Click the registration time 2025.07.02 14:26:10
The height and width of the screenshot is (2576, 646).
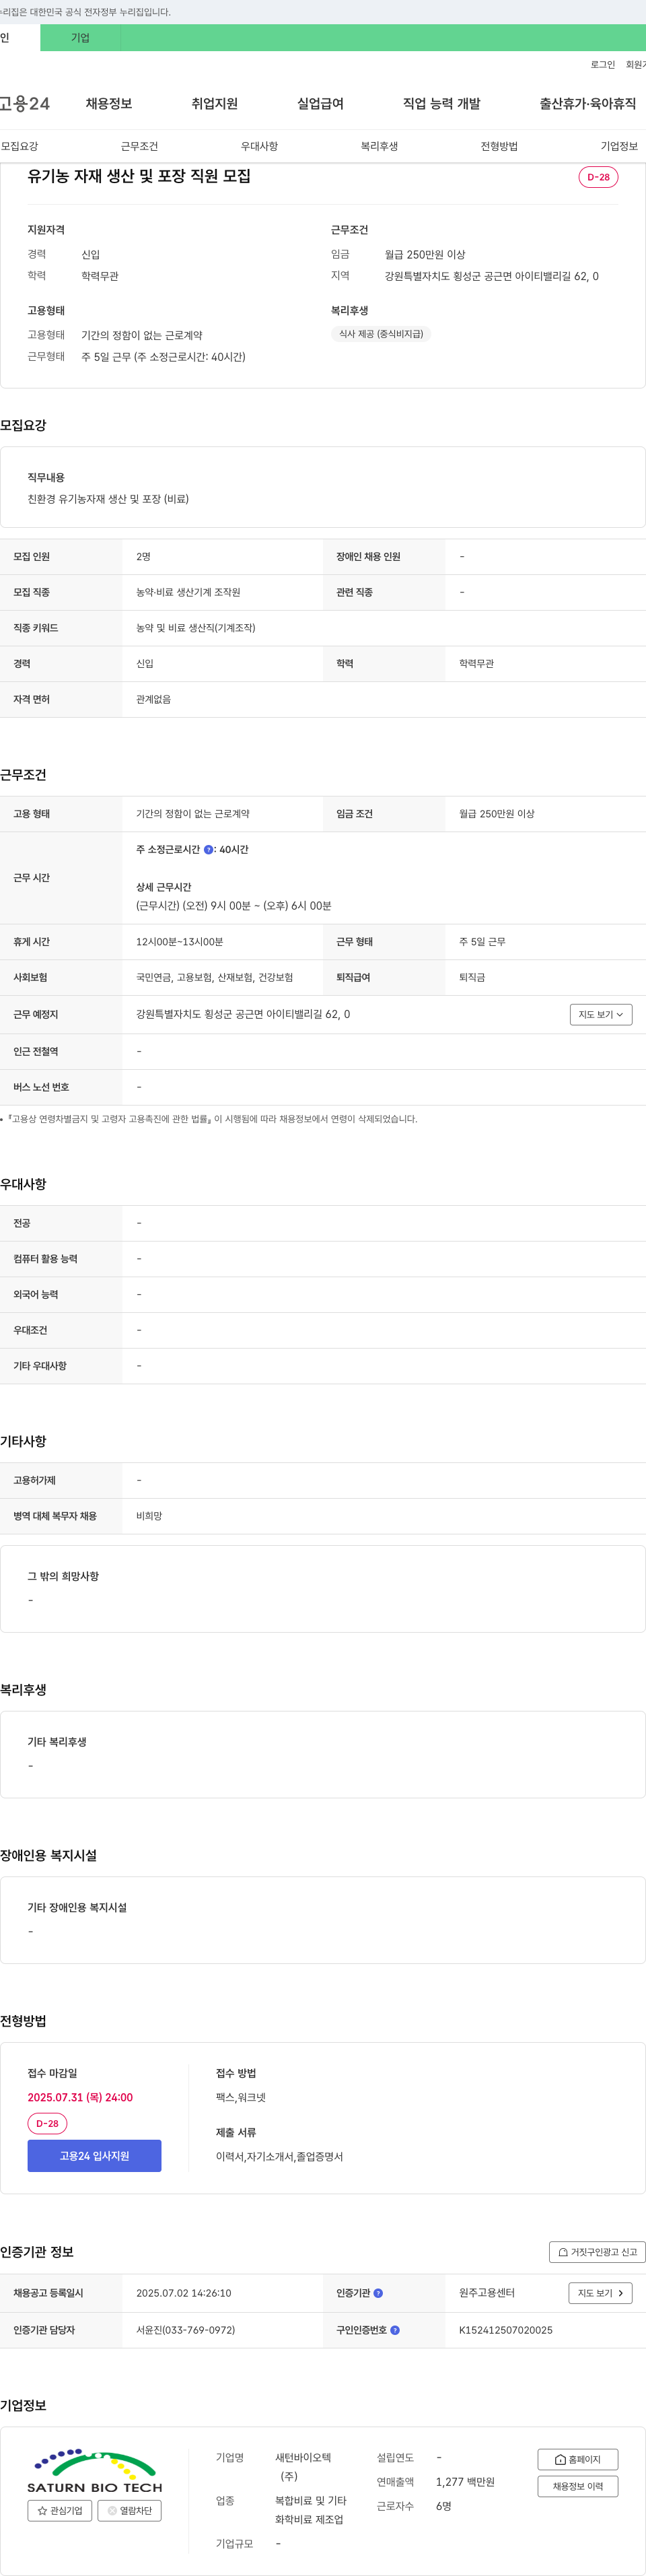click(184, 2293)
